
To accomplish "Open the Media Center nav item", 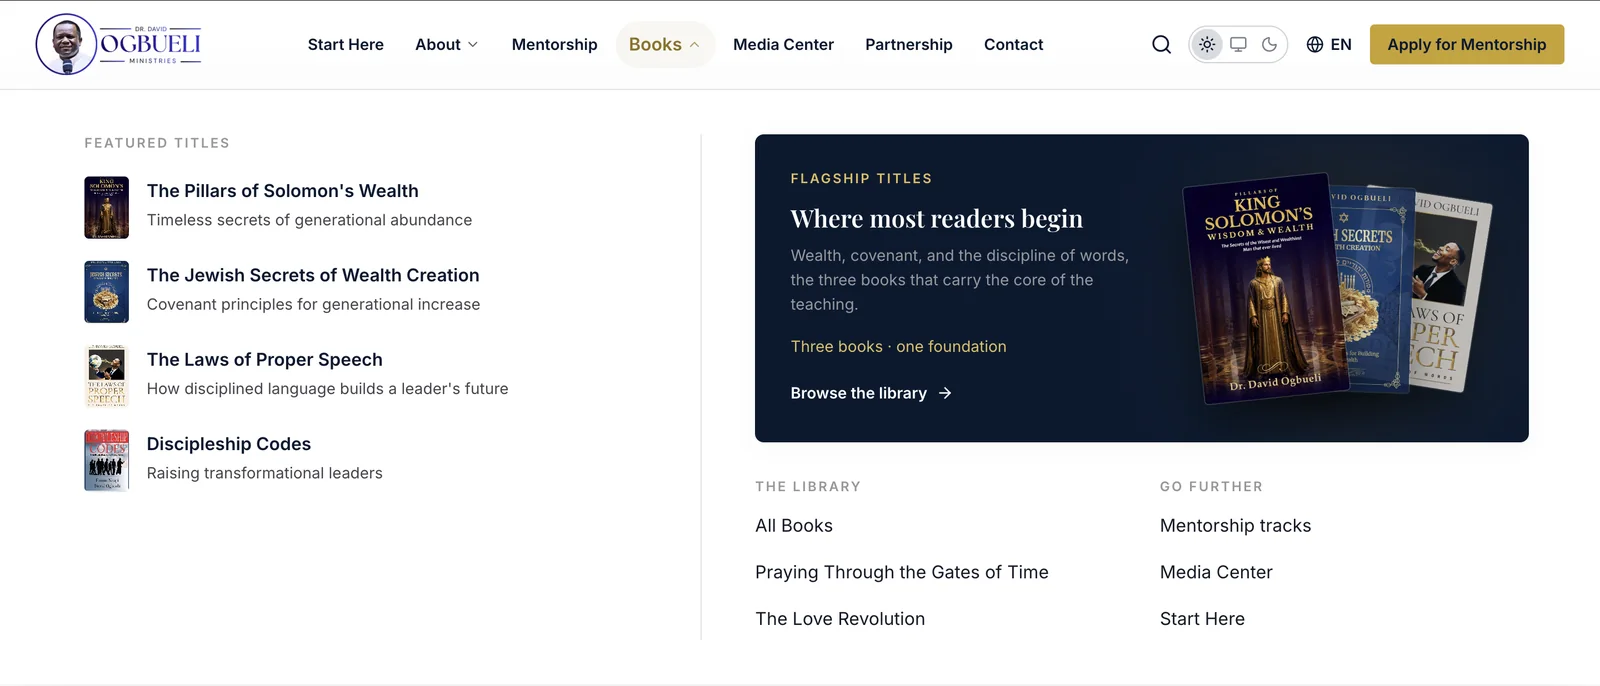I will tap(783, 44).
